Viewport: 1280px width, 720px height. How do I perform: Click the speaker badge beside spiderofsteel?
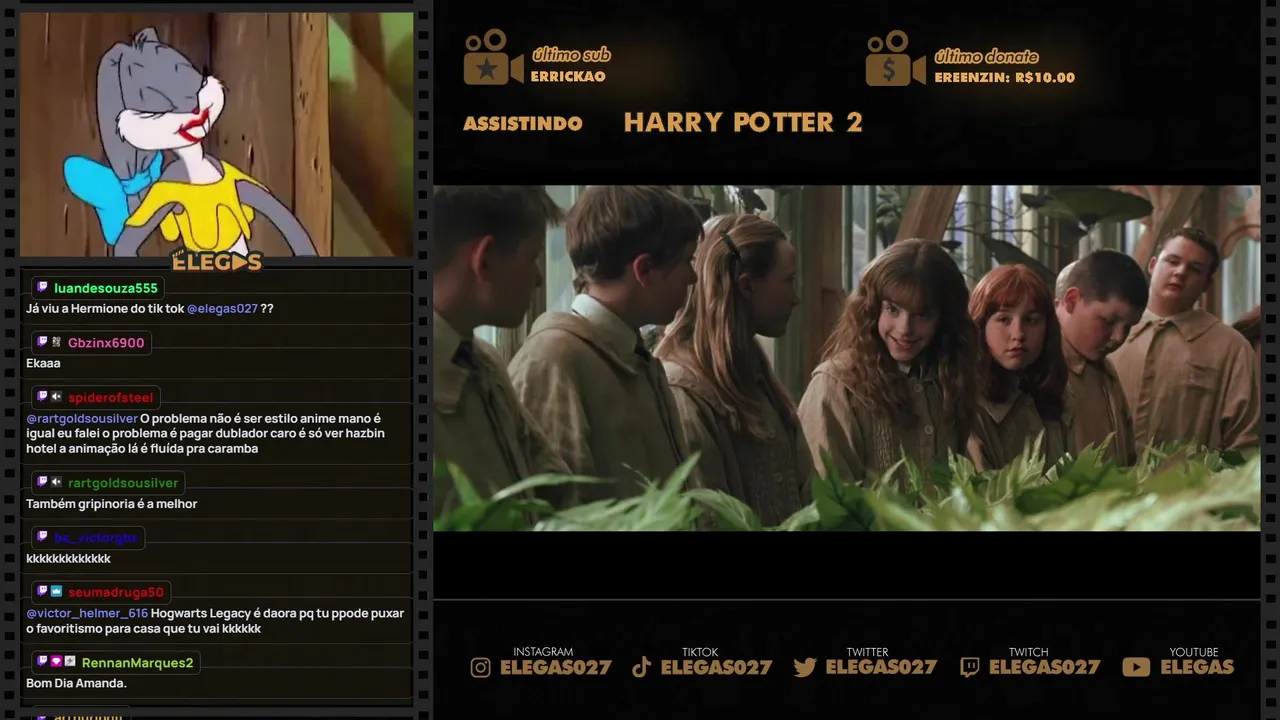tap(56, 397)
